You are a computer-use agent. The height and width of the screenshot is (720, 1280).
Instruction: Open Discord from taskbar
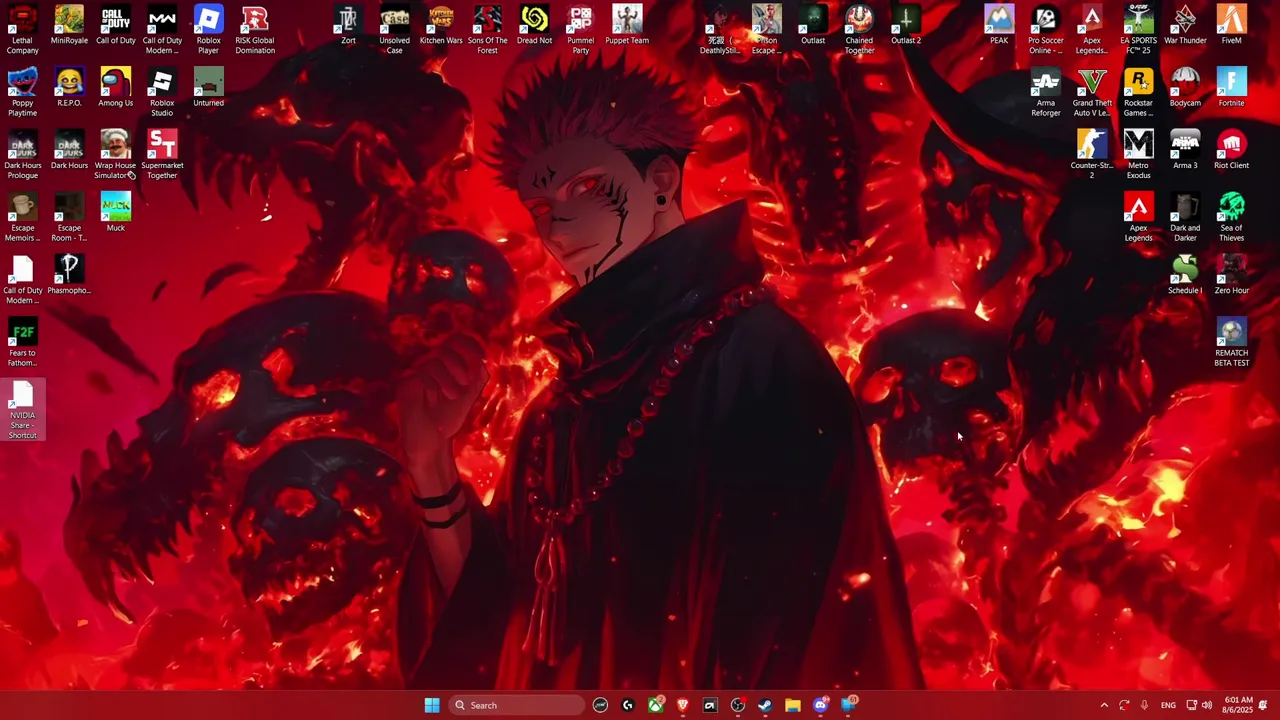click(x=821, y=705)
